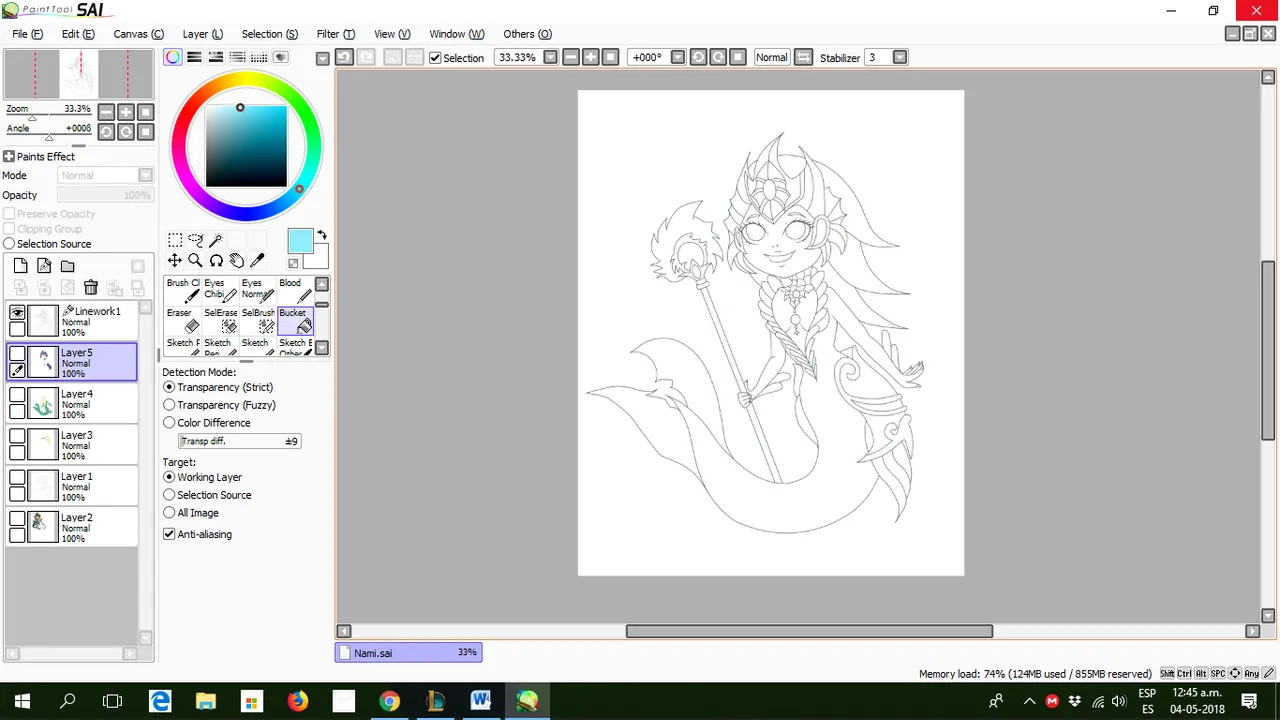The image size is (1280, 720).
Task: Open the Filter menu
Action: point(335,34)
